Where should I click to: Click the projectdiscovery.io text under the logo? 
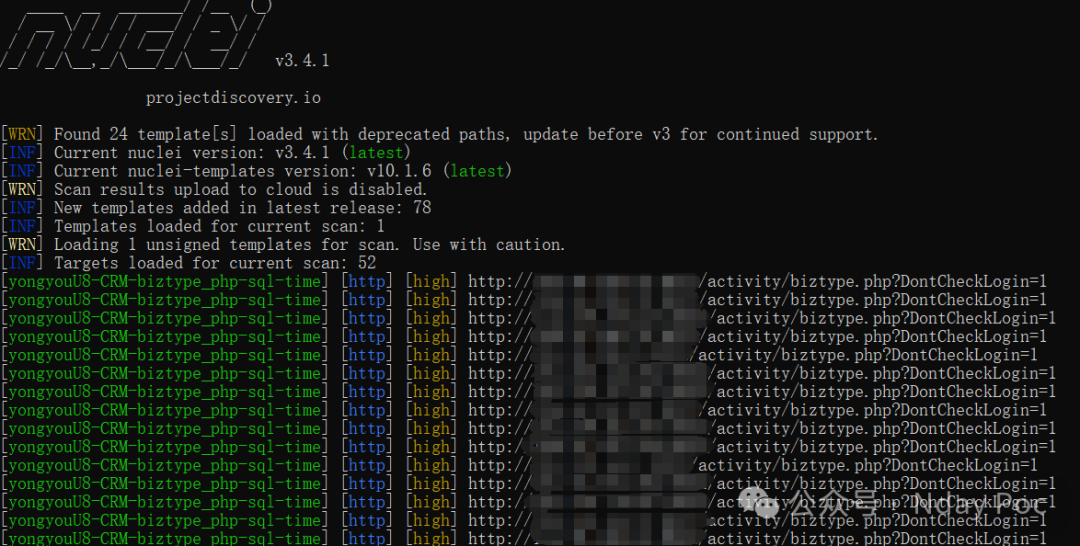233,98
